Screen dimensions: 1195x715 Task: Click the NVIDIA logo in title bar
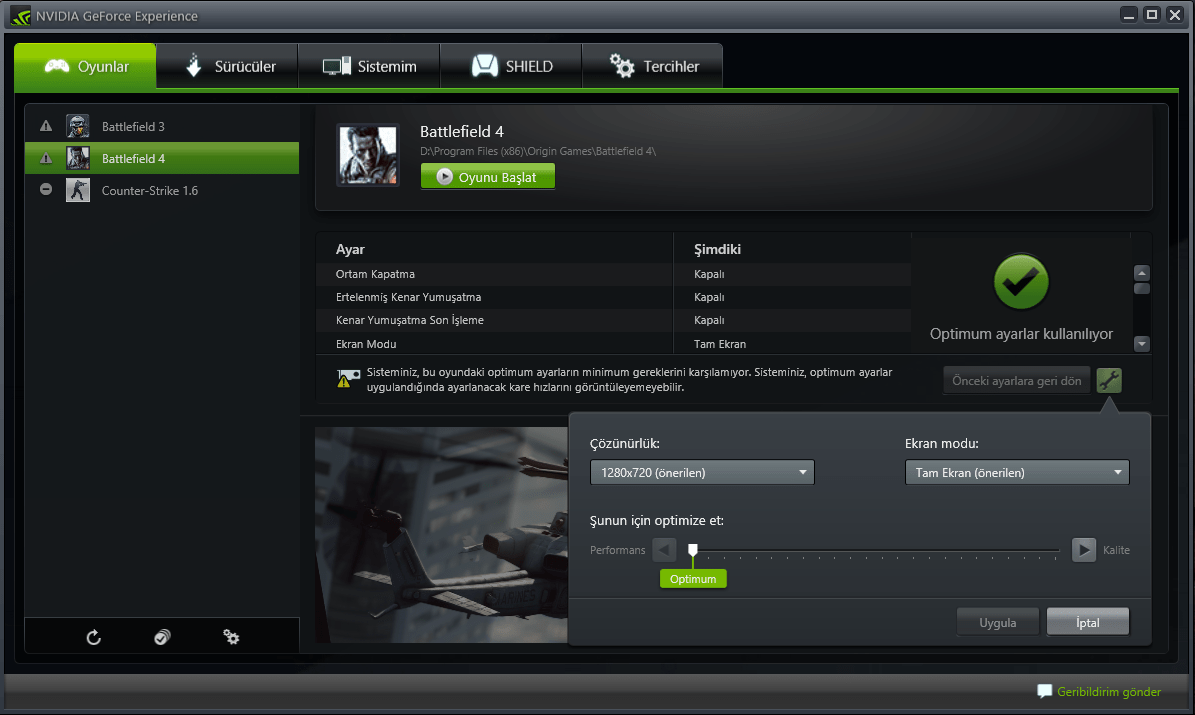tap(21, 15)
